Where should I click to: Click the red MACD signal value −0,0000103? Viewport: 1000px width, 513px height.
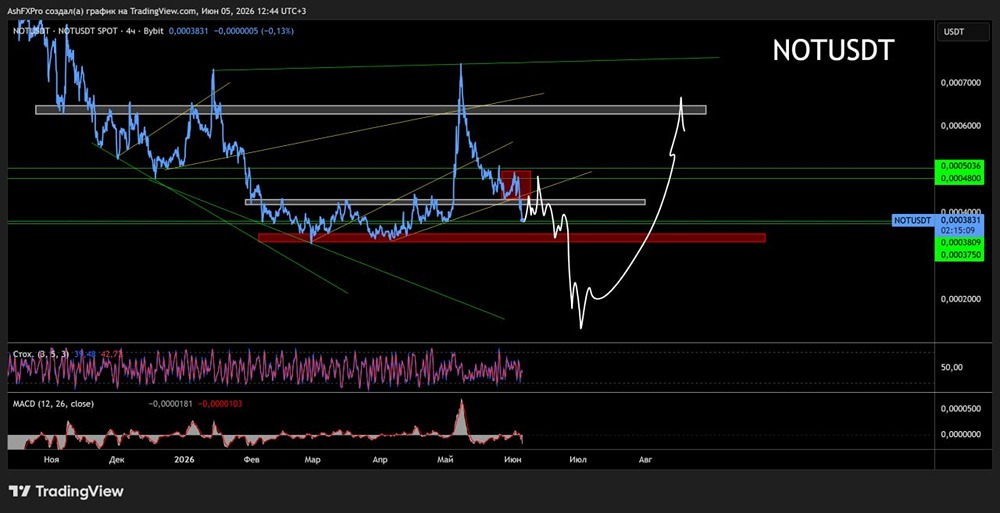pos(220,404)
